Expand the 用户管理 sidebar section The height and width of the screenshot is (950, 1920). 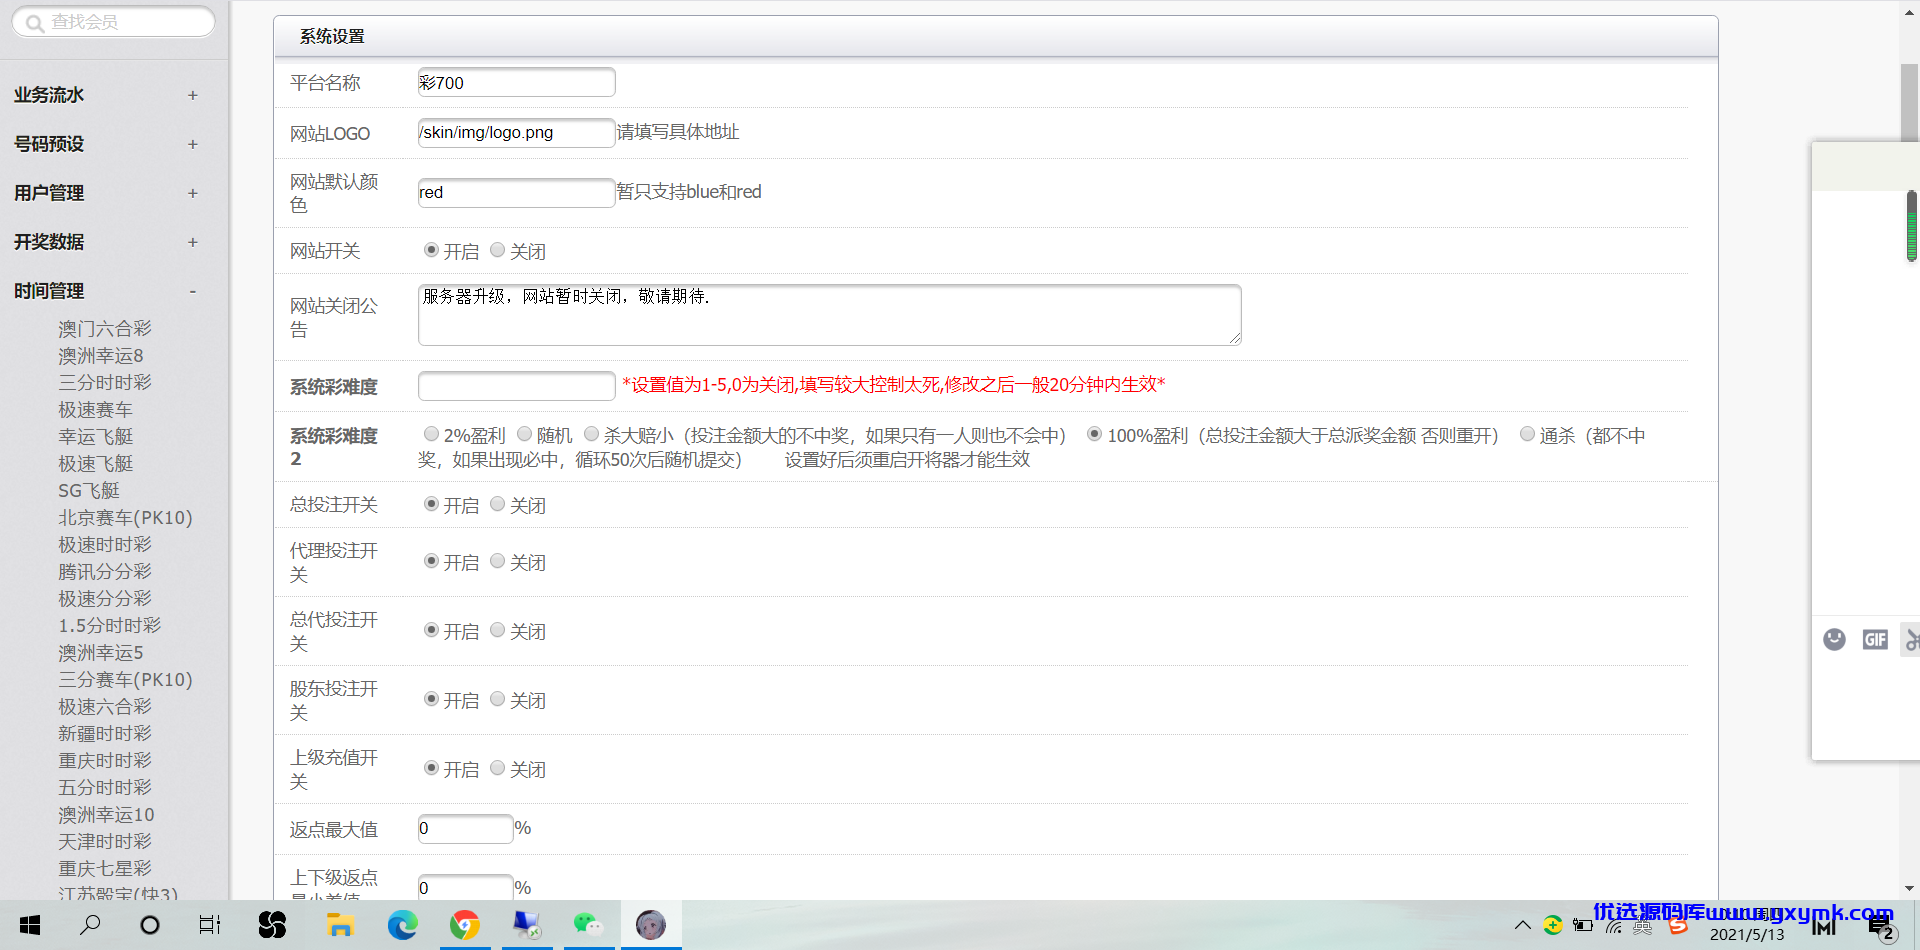pyautogui.click(x=106, y=193)
